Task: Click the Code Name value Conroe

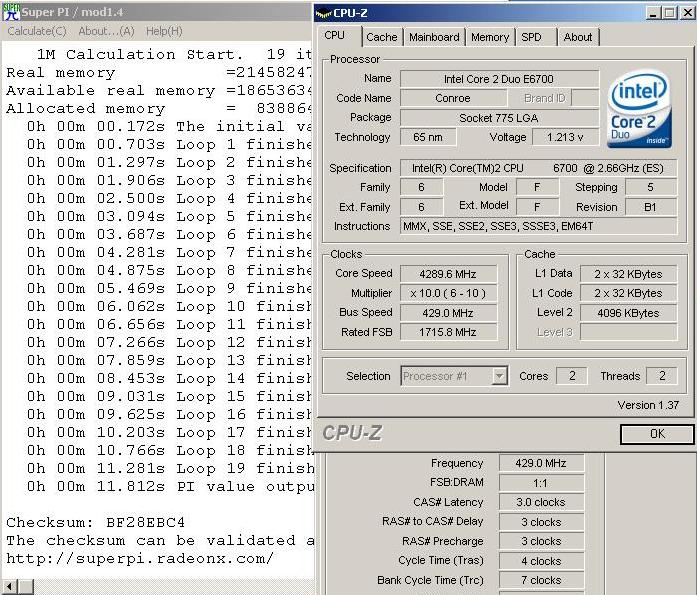Action: [453, 98]
